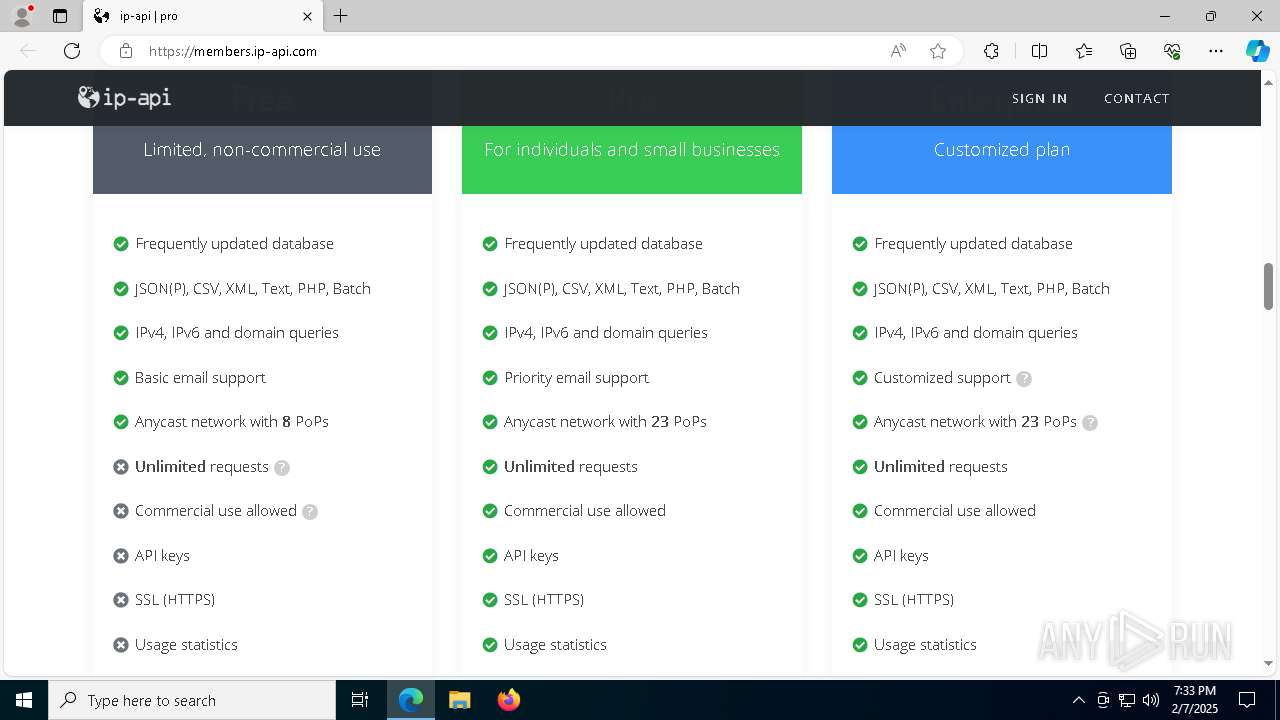
Task: Open Task View on taskbar
Action: pyautogui.click(x=360, y=700)
